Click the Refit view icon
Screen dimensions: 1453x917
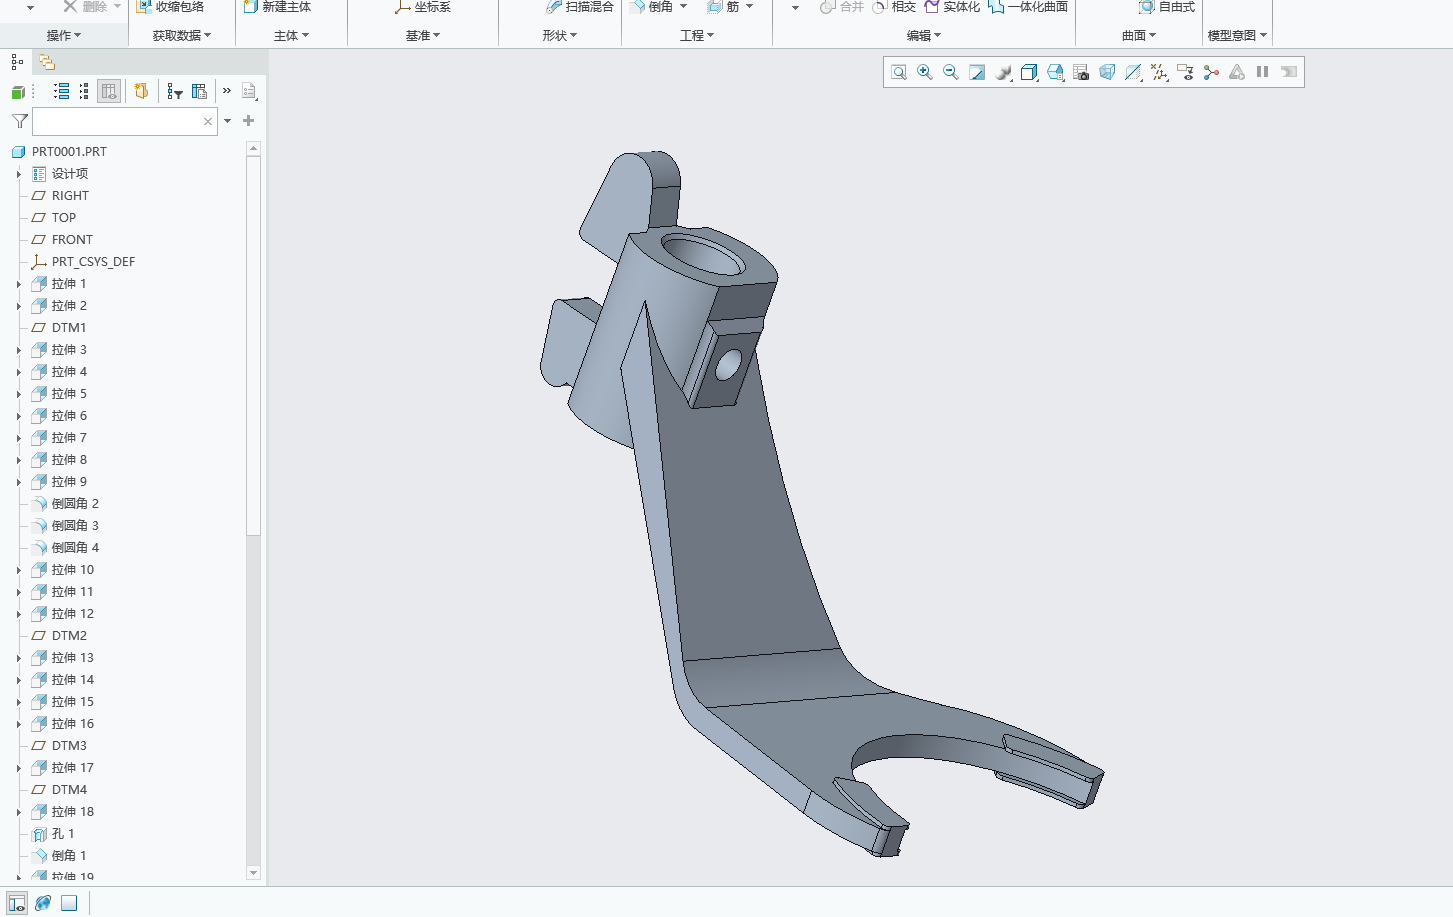(x=899, y=72)
